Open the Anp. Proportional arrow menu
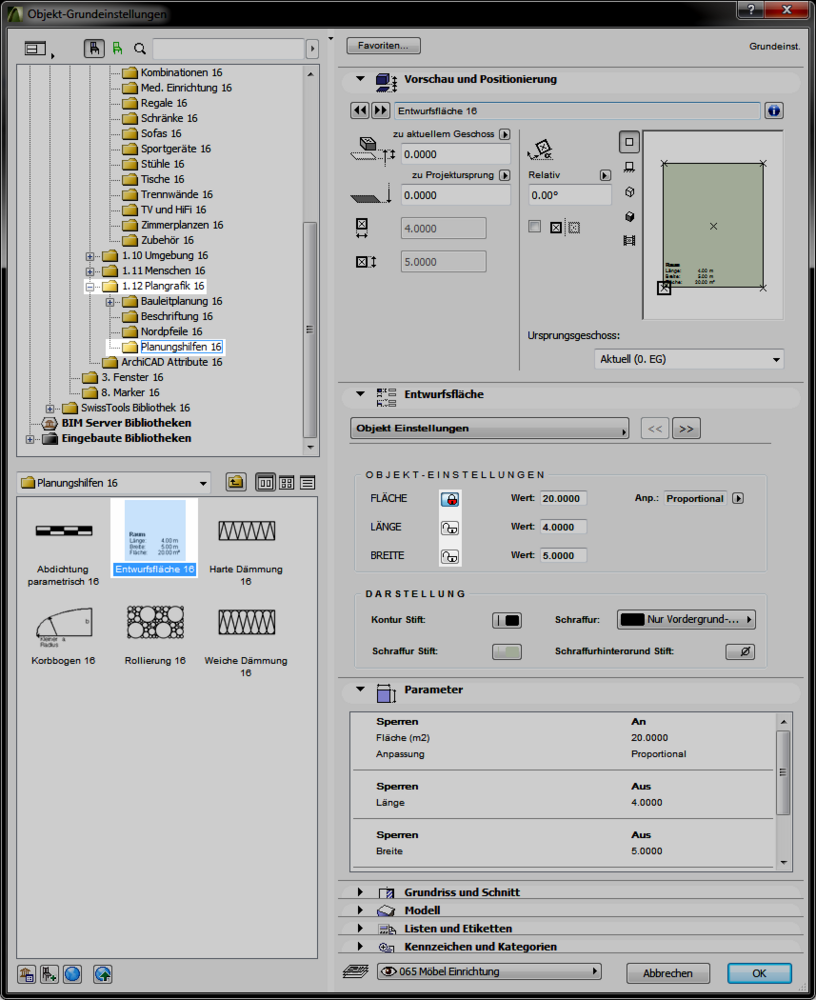Screen dimensions: 816x1000 pyautogui.click(x=738, y=498)
